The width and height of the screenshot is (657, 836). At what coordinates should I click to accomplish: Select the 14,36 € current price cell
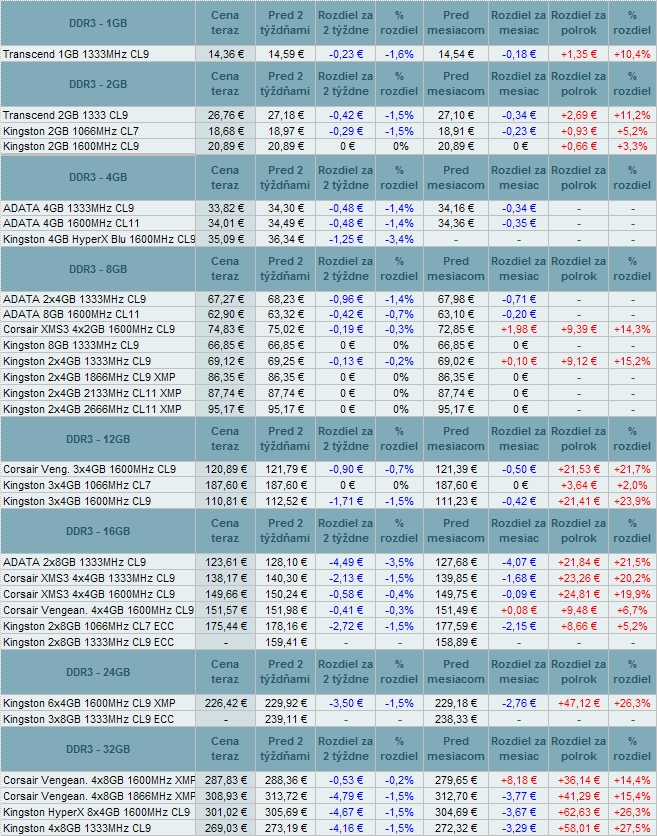[x=225, y=54]
